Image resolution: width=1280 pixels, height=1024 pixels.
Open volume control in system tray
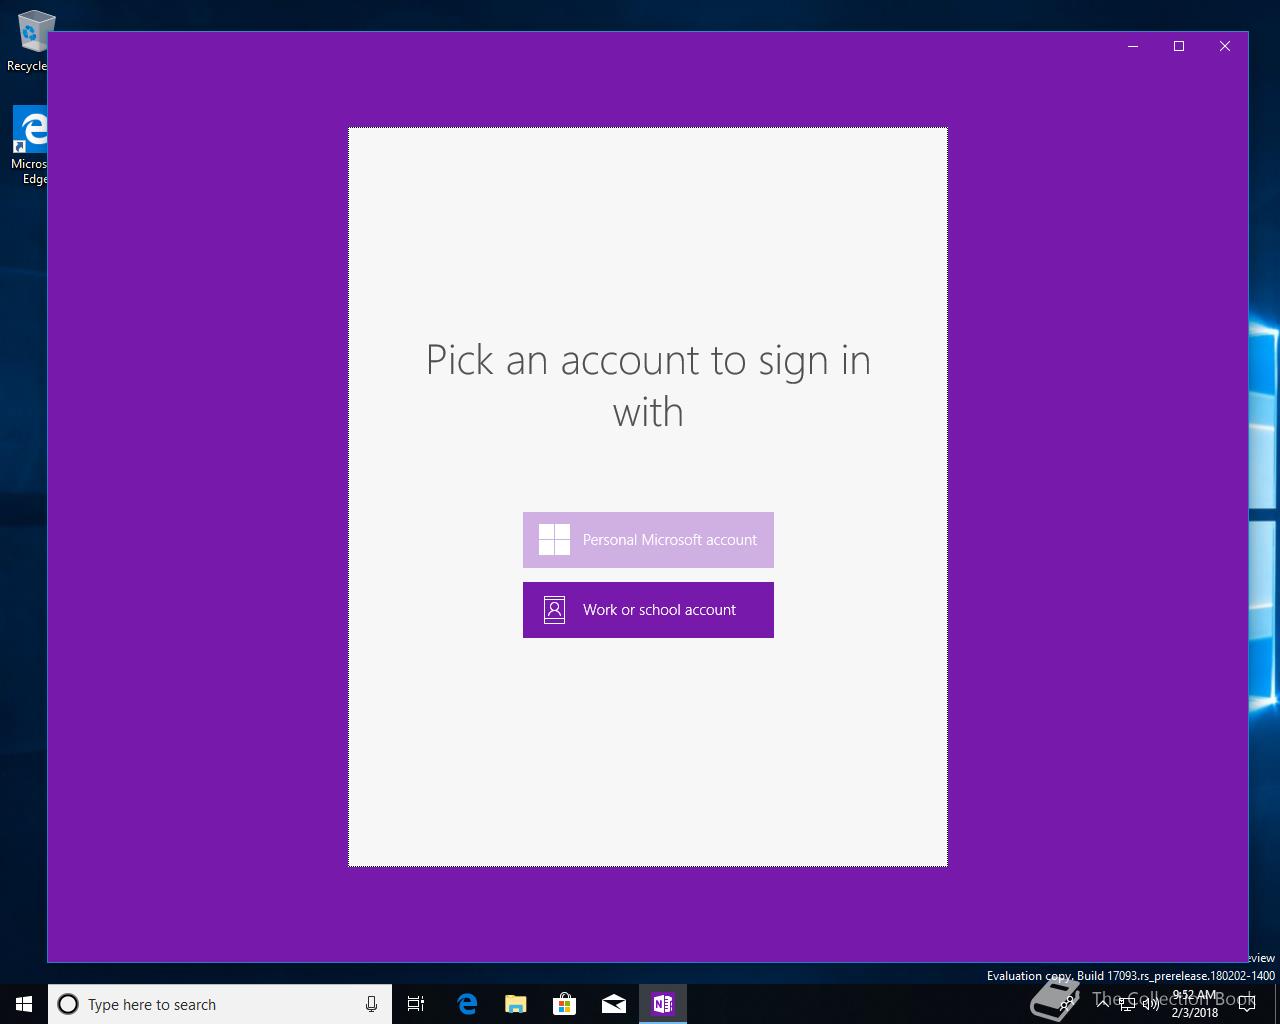(x=1151, y=1004)
